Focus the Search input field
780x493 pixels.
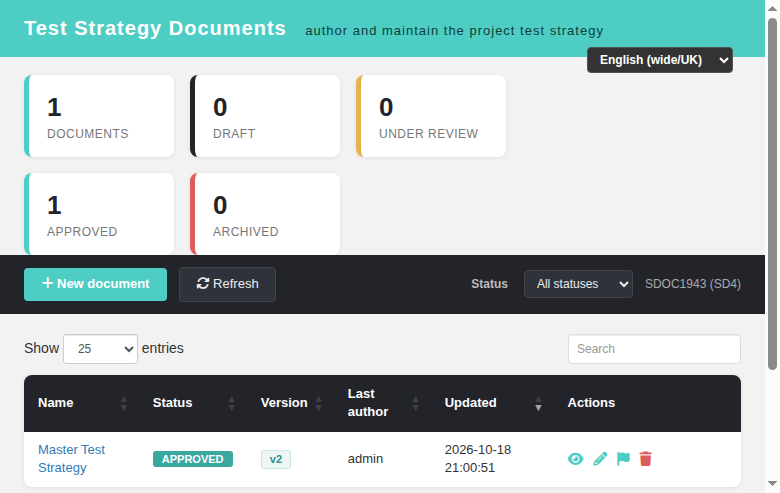[654, 349]
